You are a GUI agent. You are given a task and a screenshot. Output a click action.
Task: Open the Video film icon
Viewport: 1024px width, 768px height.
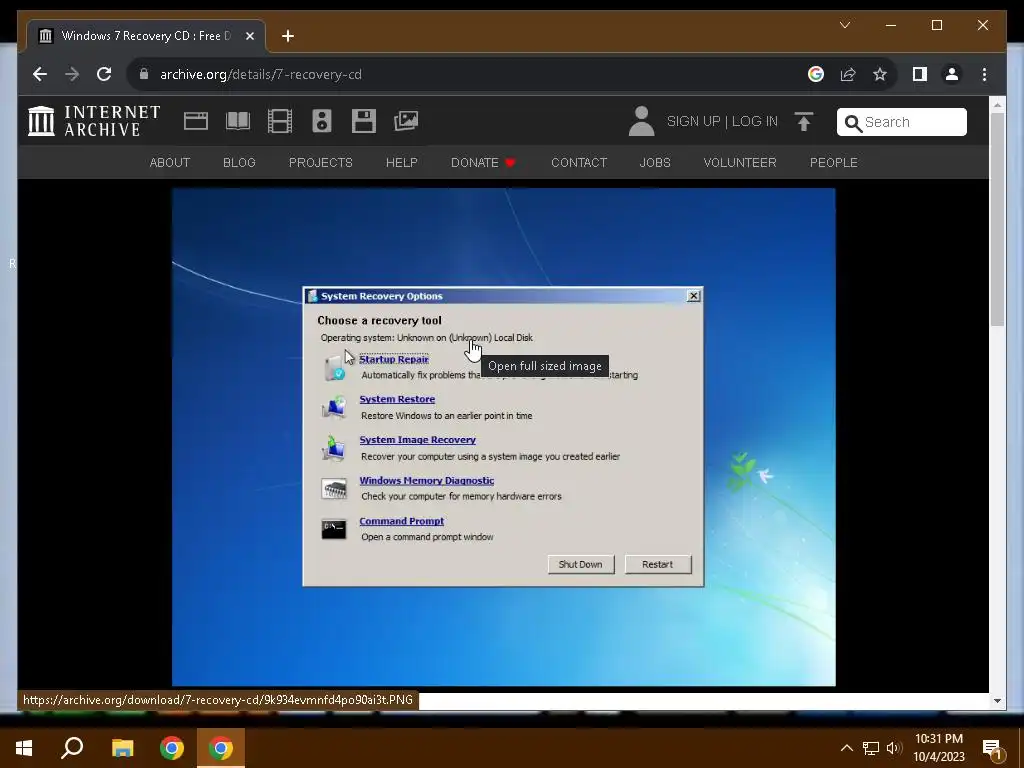(280, 121)
